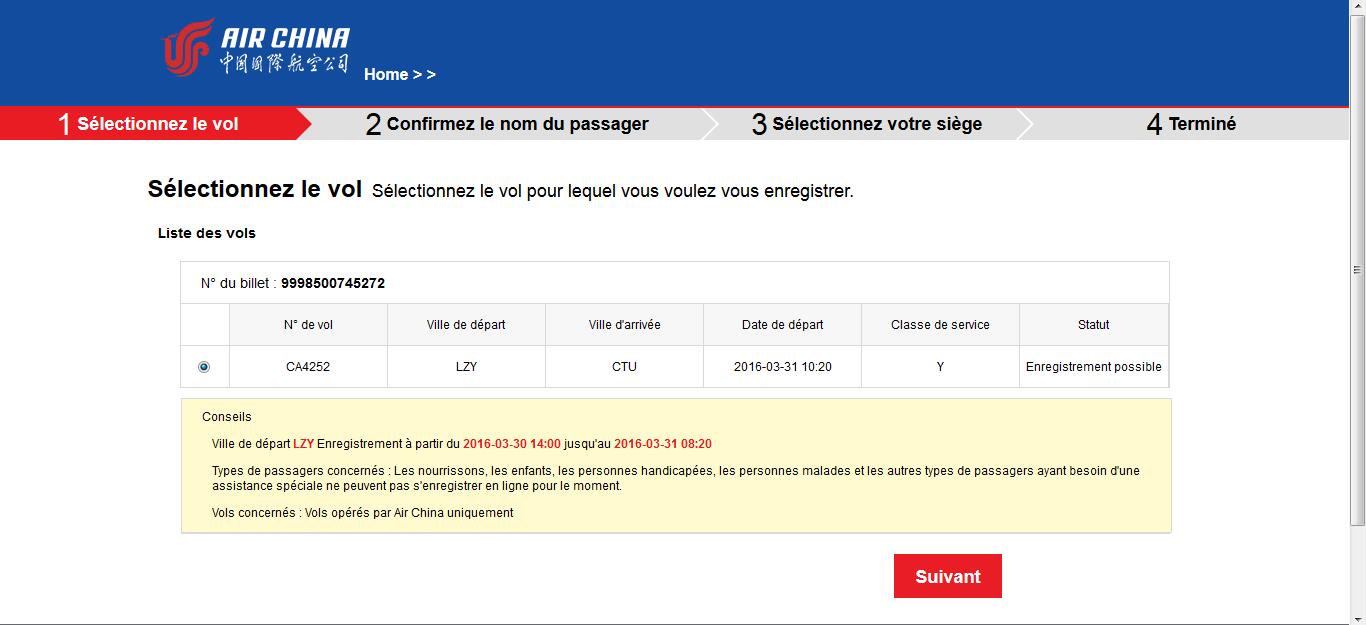The width and height of the screenshot is (1366, 625).
Task: Click the Classe de service column header
Action: tap(940, 325)
